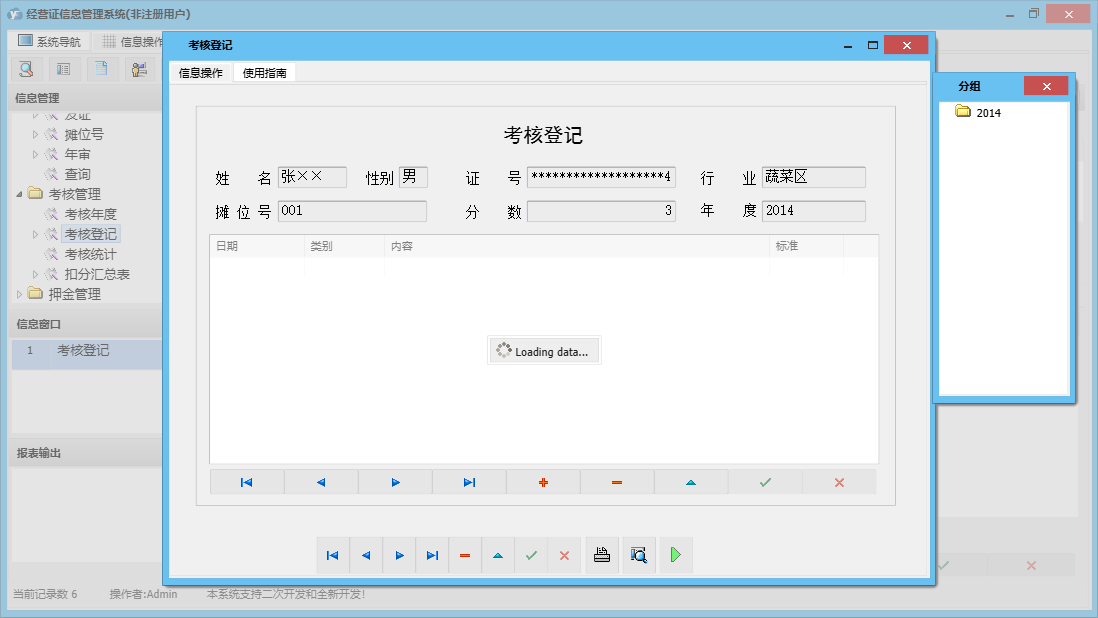Open the card view tool beside the magnifier
1098x618 pixels.
coord(62,69)
